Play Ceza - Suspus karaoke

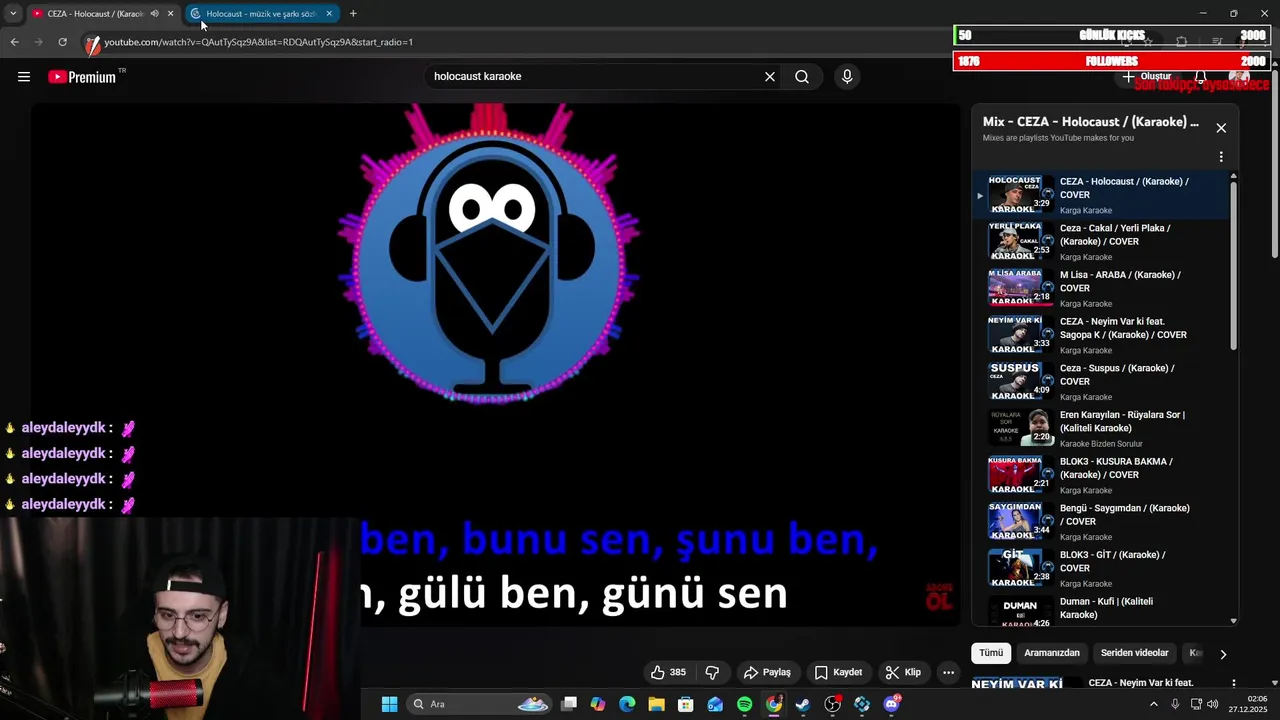tap(1101, 382)
